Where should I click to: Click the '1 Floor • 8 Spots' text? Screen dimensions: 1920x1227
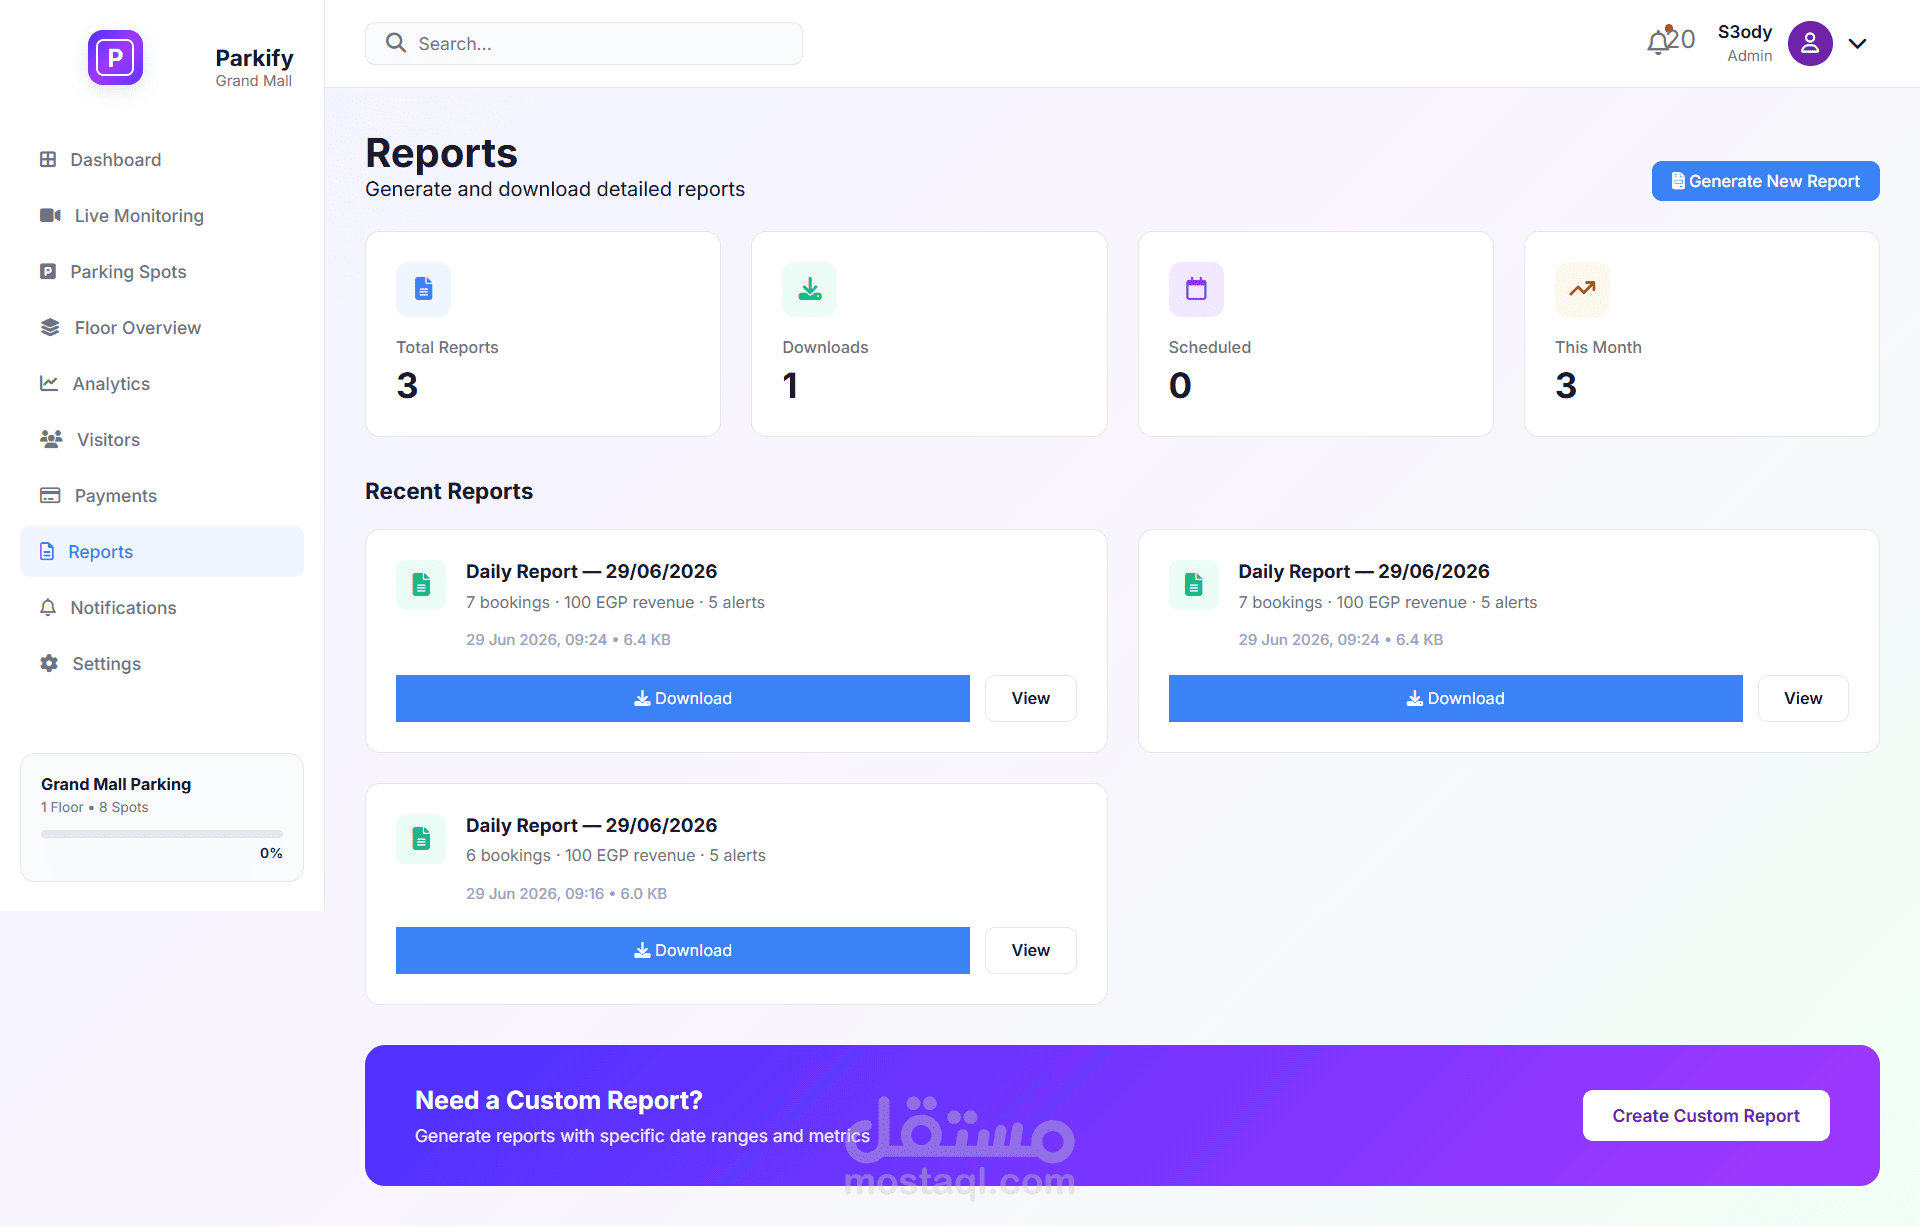(95, 807)
